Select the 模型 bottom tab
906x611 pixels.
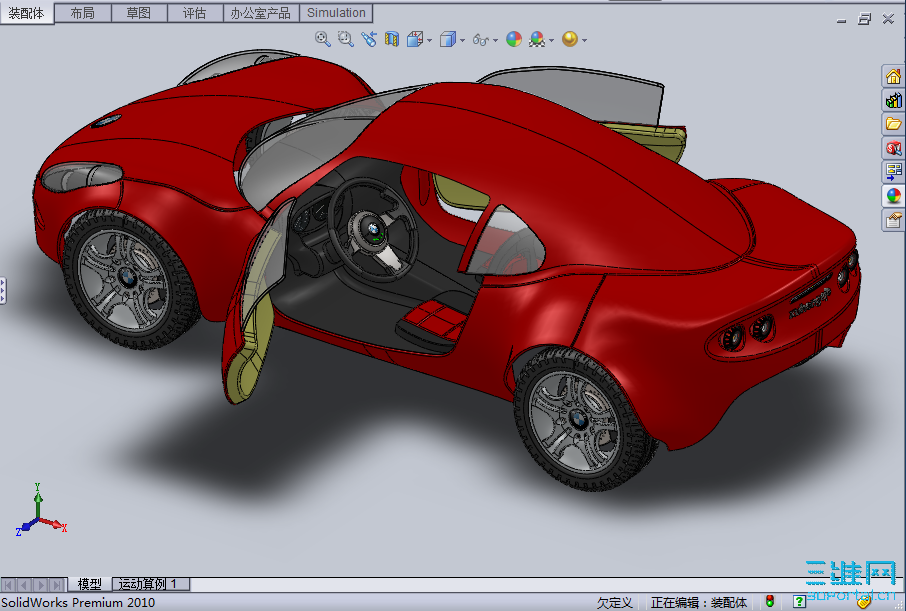pos(90,584)
